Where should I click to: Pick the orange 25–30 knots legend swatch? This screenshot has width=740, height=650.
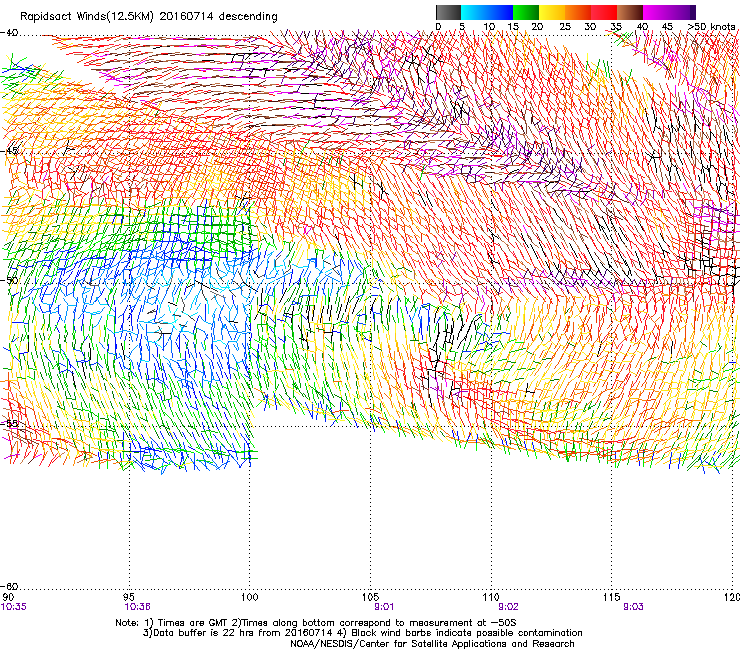578,12
